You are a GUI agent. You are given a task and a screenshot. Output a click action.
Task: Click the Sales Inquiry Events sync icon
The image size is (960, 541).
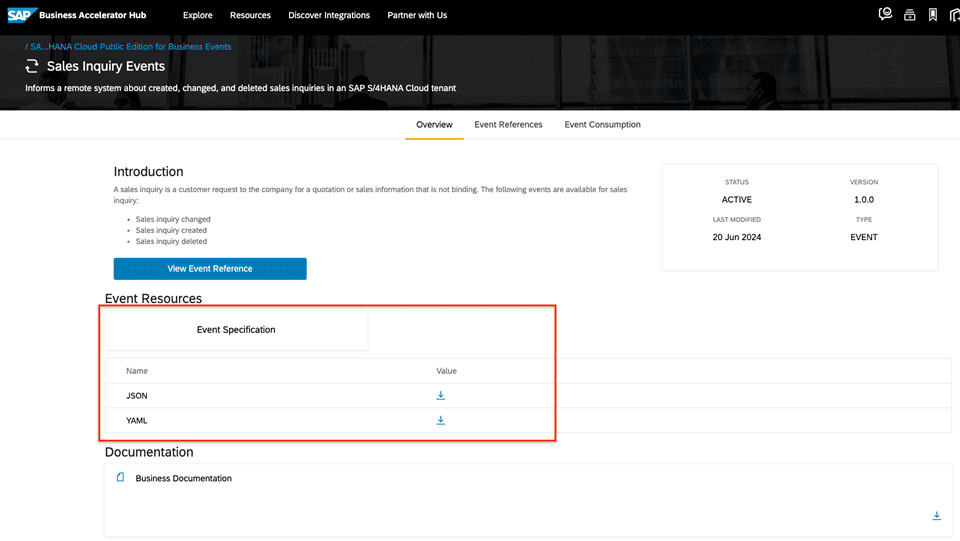pyautogui.click(x=32, y=66)
